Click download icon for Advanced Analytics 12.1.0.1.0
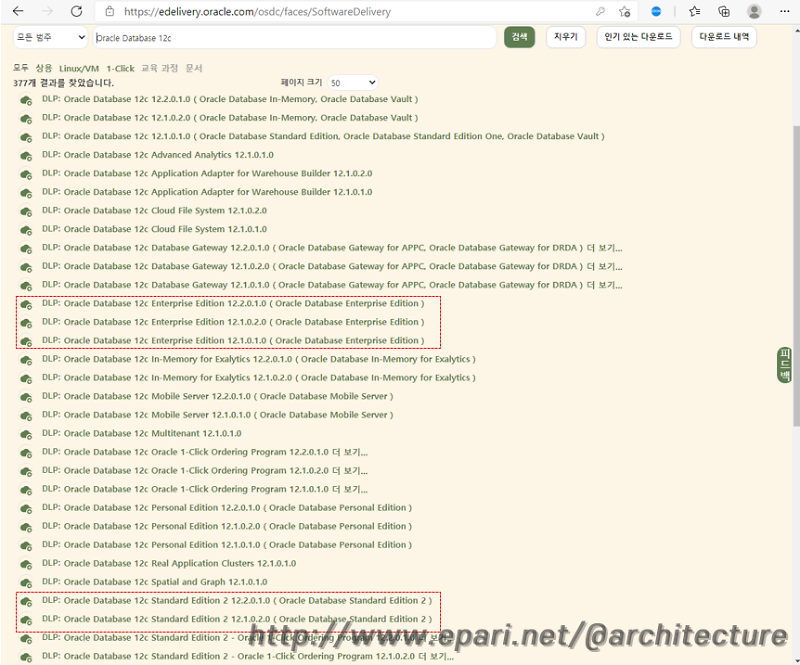Viewport: 800px width, 665px height. [x=26, y=156]
